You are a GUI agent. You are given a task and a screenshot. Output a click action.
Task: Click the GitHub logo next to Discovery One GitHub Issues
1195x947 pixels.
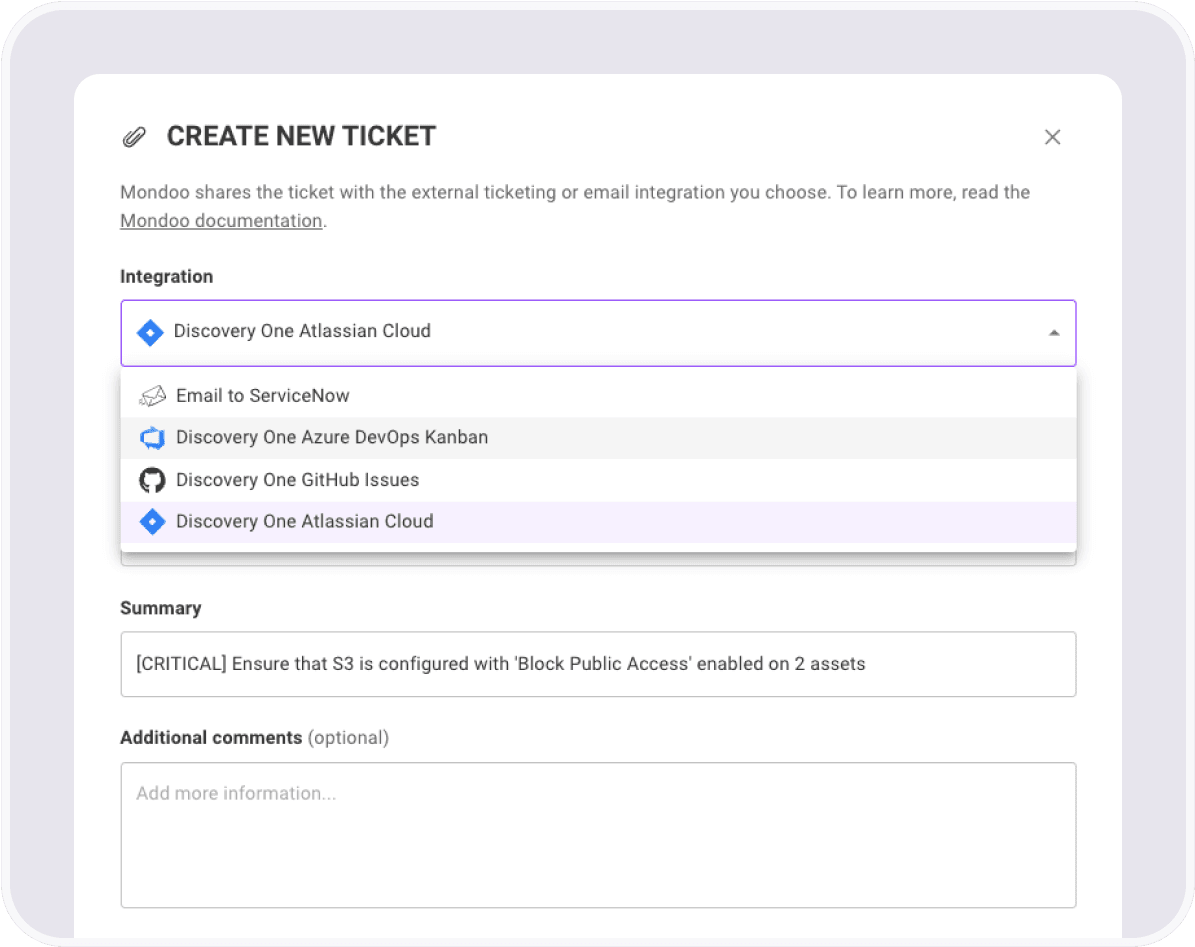click(151, 479)
